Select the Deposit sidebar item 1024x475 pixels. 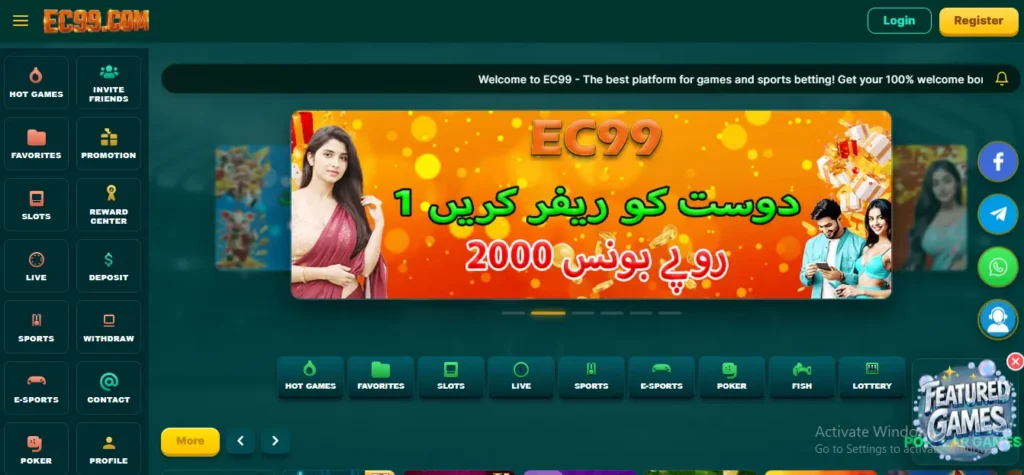(x=108, y=266)
